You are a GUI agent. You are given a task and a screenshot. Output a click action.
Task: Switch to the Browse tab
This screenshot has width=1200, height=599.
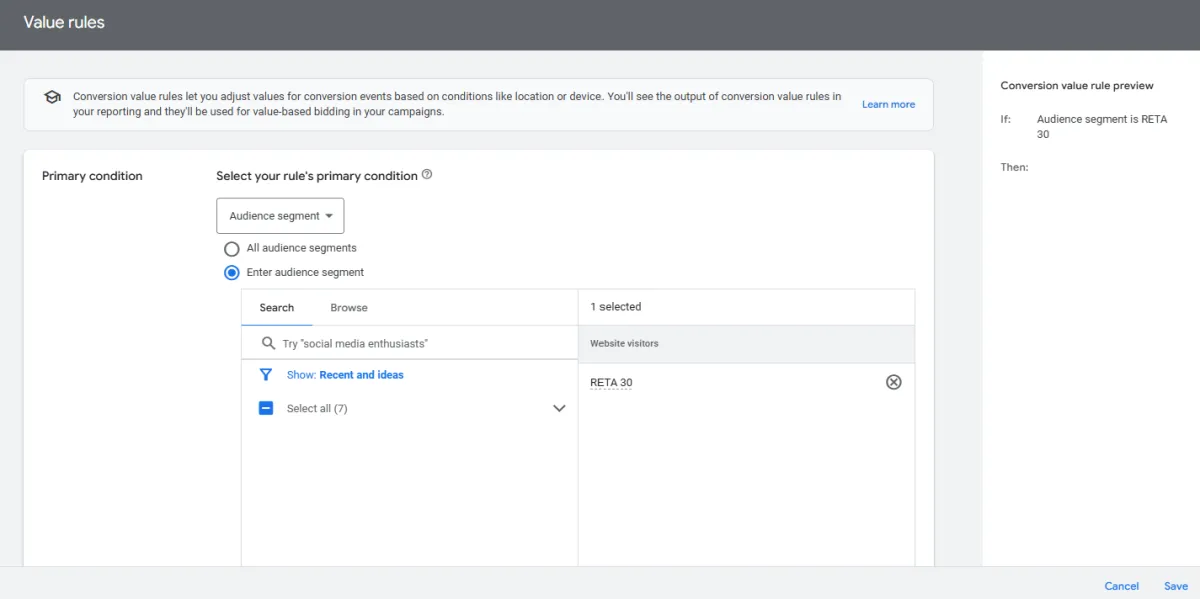click(x=349, y=308)
